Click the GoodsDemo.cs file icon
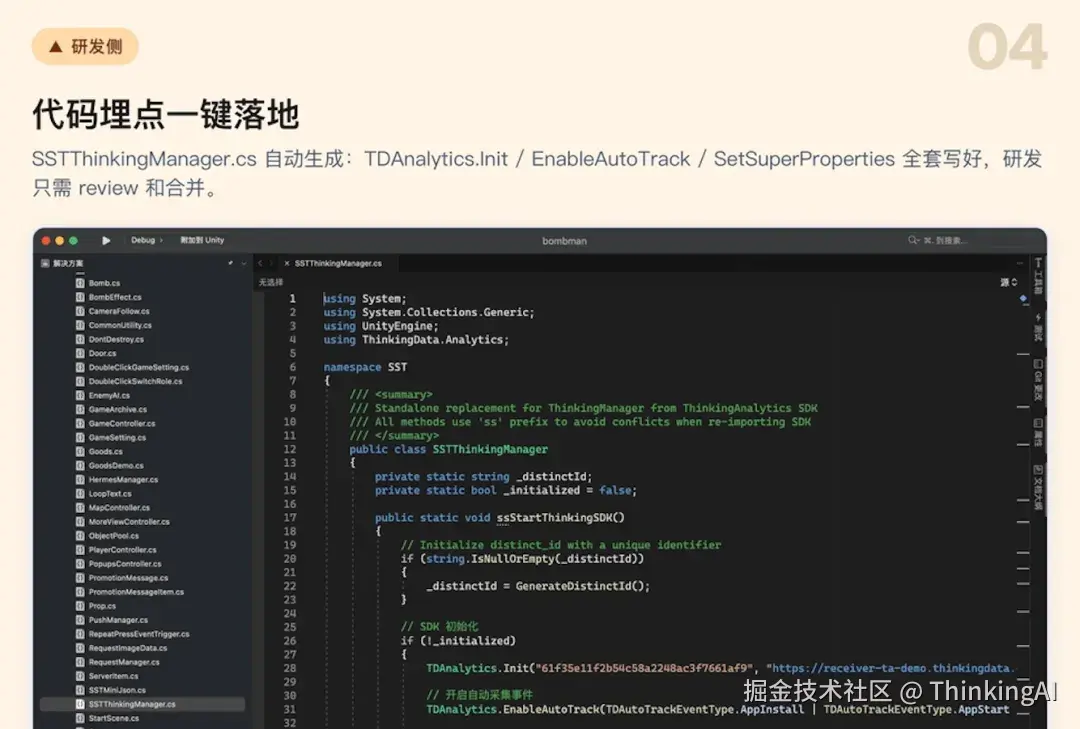This screenshot has width=1080, height=729. (x=81, y=466)
